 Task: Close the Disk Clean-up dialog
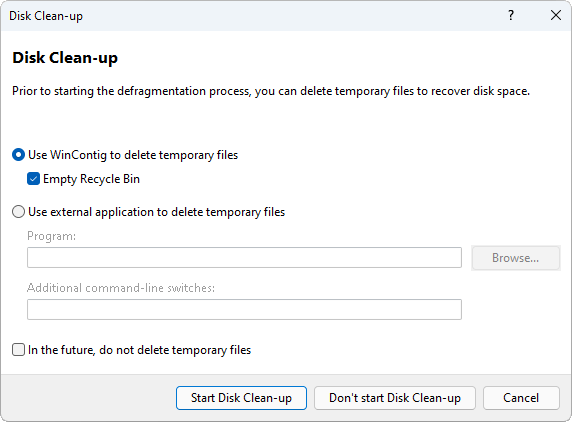point(556,15)
